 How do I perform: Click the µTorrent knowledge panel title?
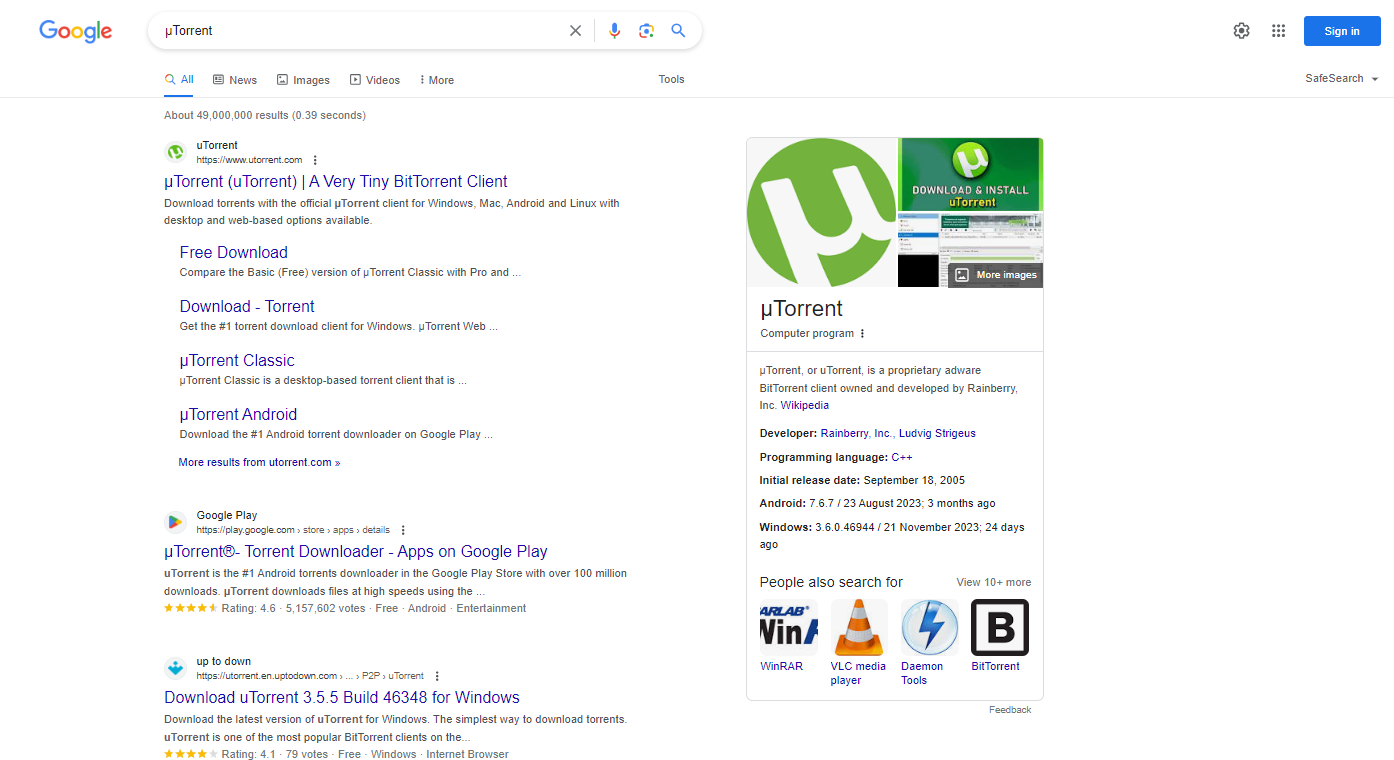pos(802,309)
